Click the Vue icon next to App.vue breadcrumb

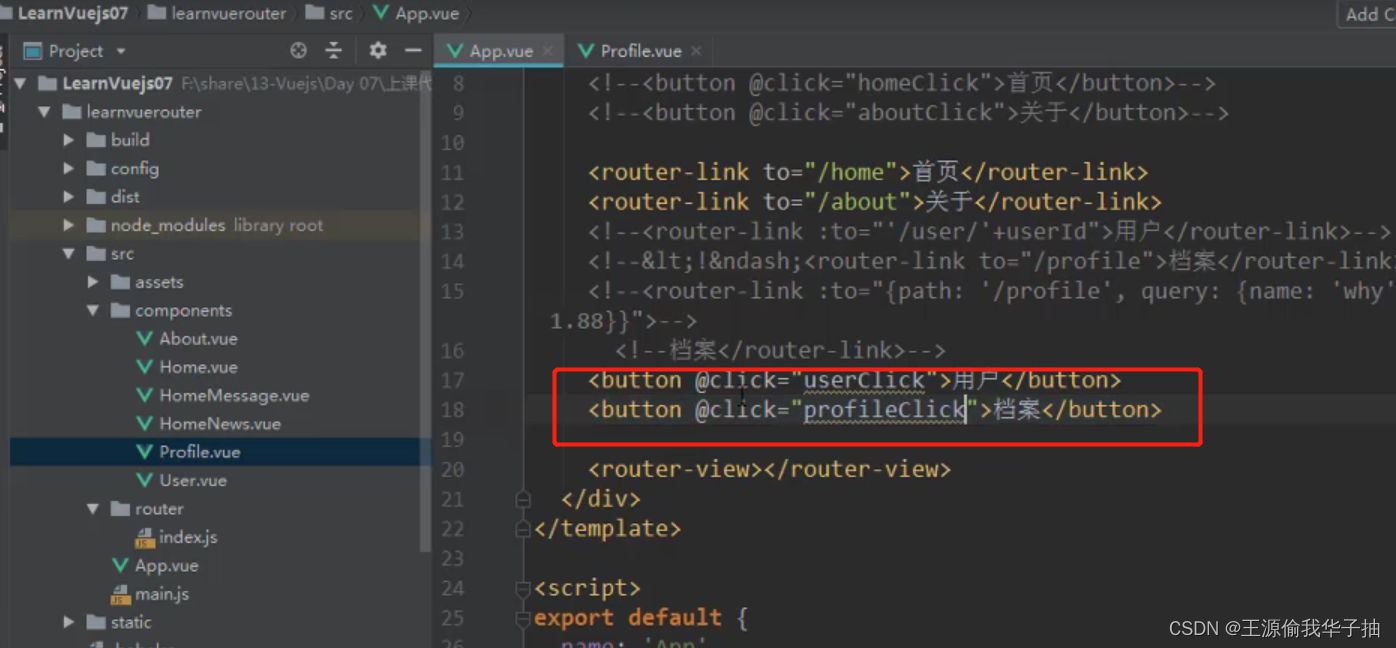(x=382, y=13)
